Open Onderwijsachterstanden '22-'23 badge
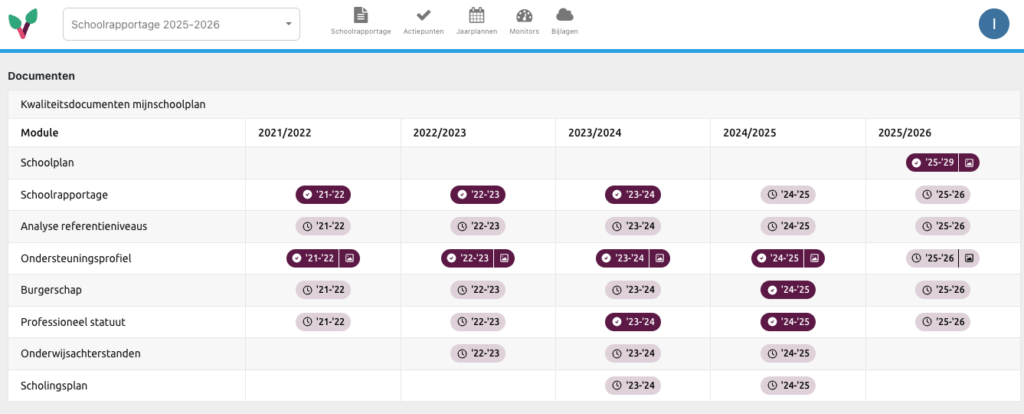1024x414 pixels. point(477,354)
